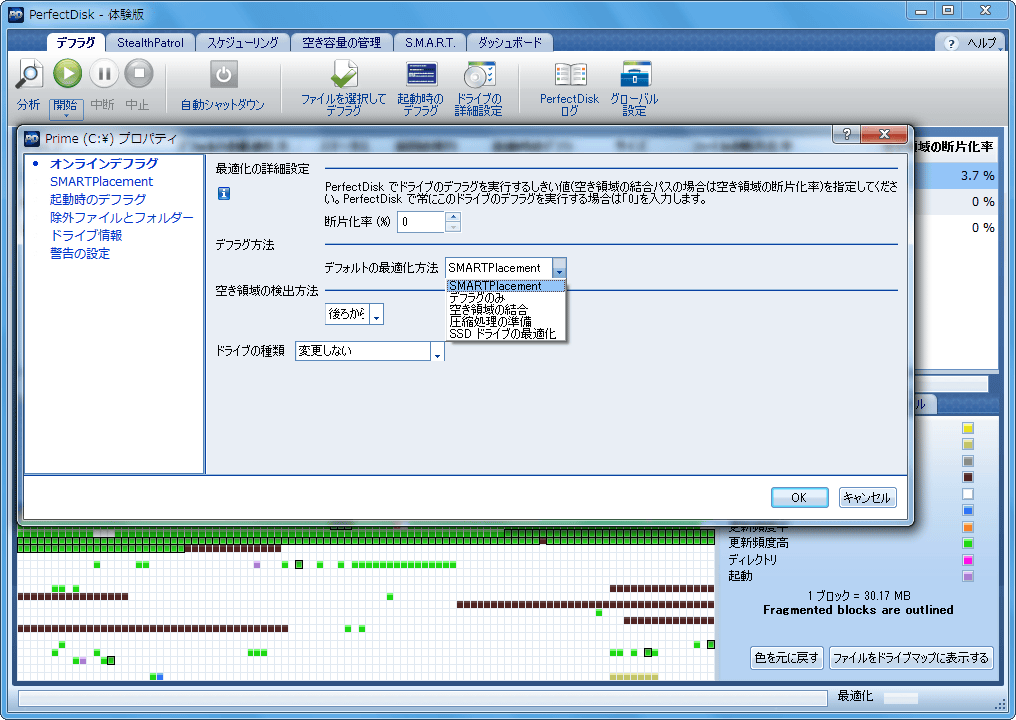Select 警告の設定 in the sidebar
This screenshot has height=720, width=1016.
pyautogui.click(x=80, y=253)
